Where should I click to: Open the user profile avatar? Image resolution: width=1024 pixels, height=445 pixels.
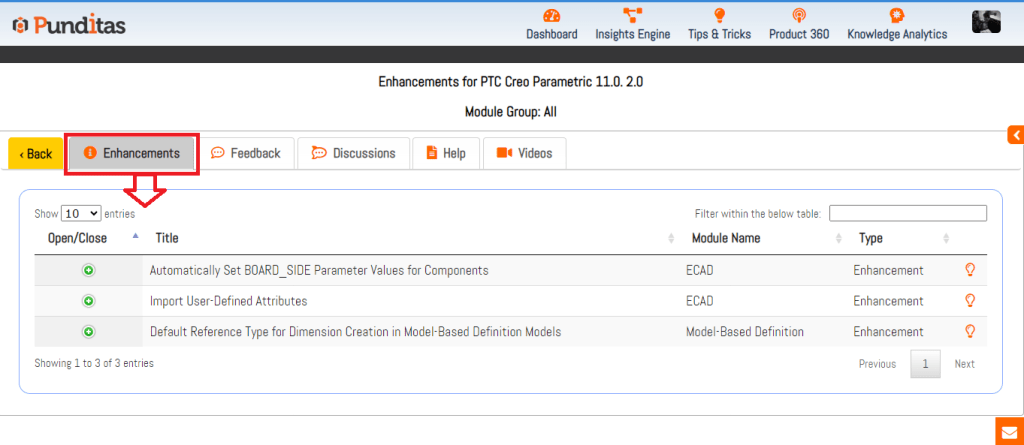point(986,21)
